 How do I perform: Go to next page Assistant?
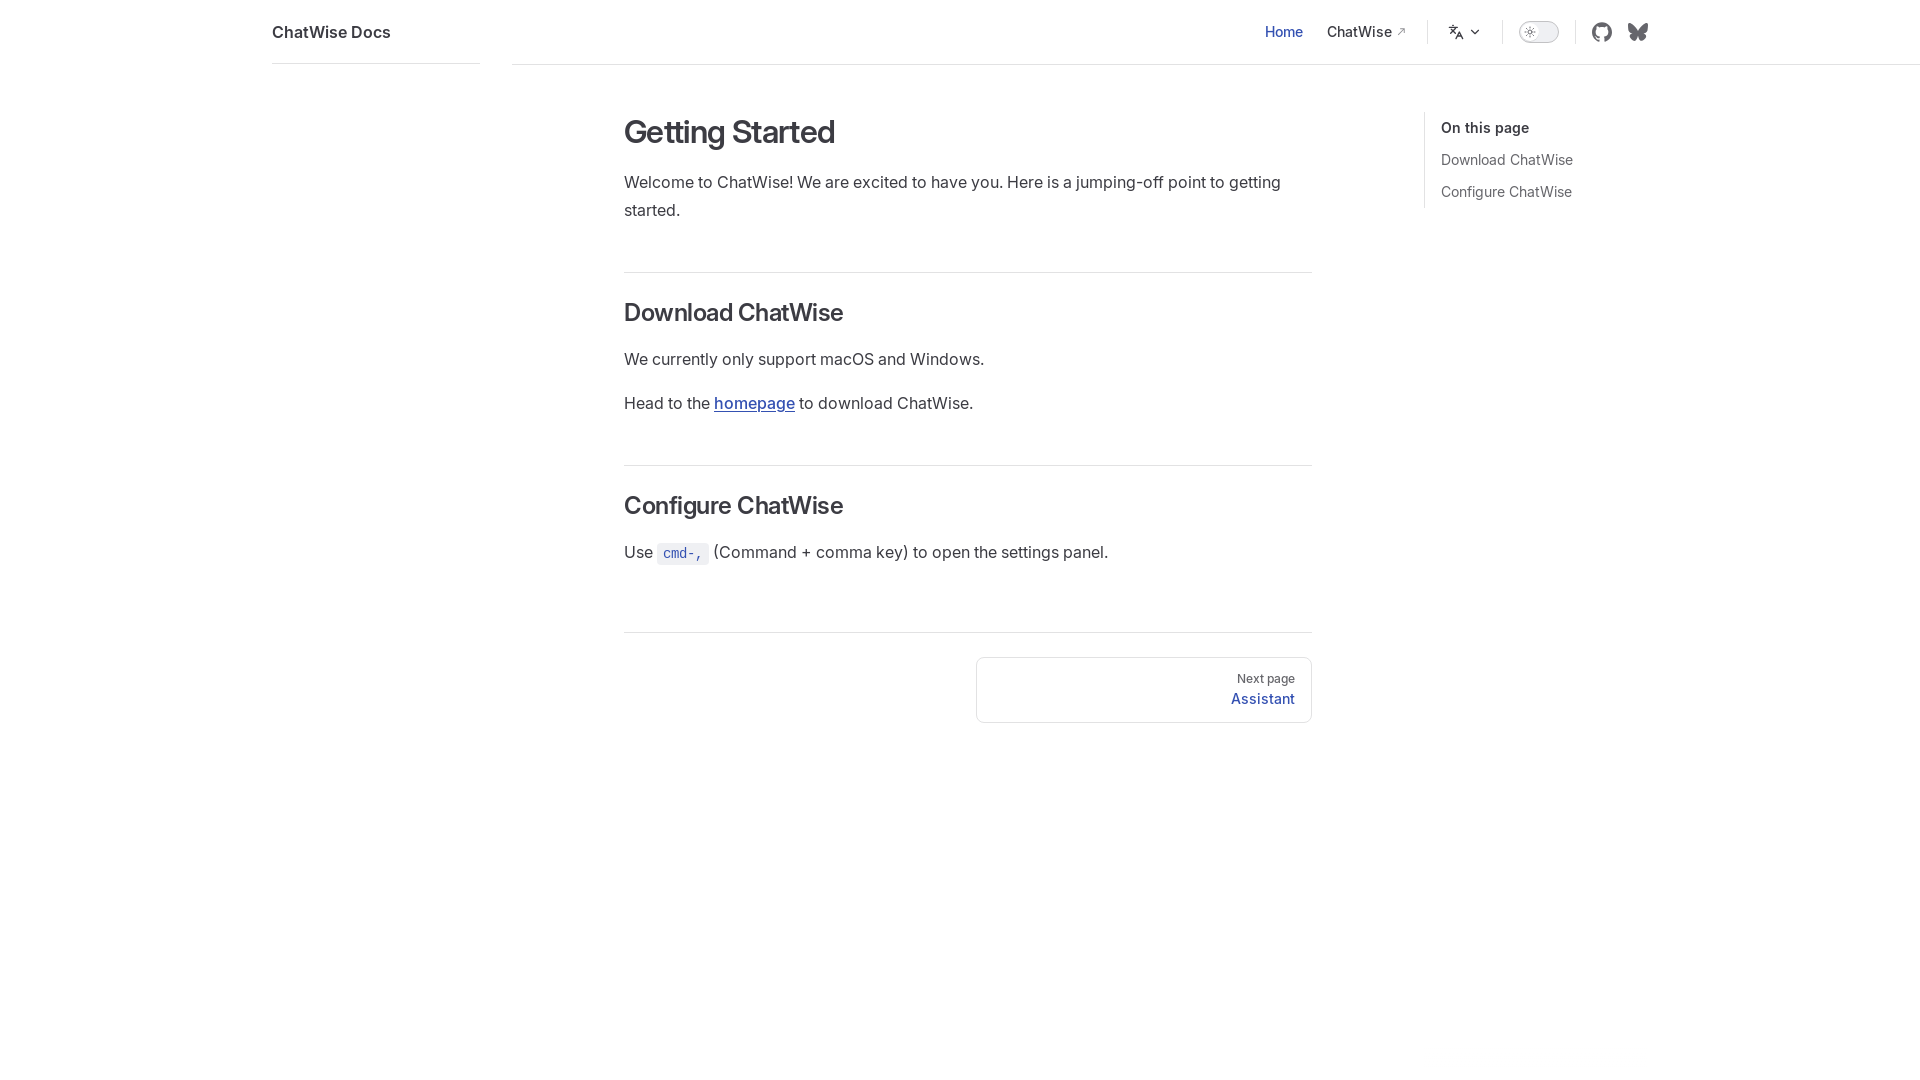[x=1144, y=690]
